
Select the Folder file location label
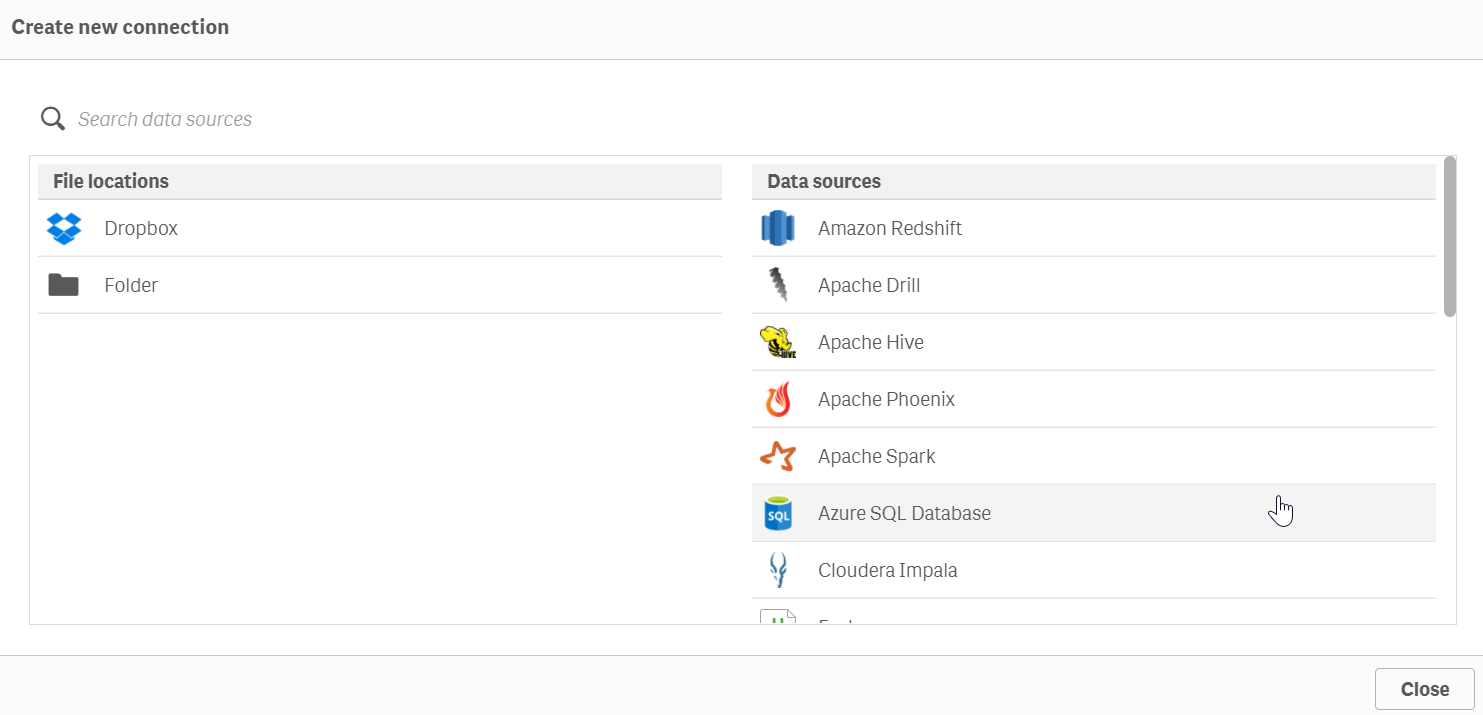point(131,285)
